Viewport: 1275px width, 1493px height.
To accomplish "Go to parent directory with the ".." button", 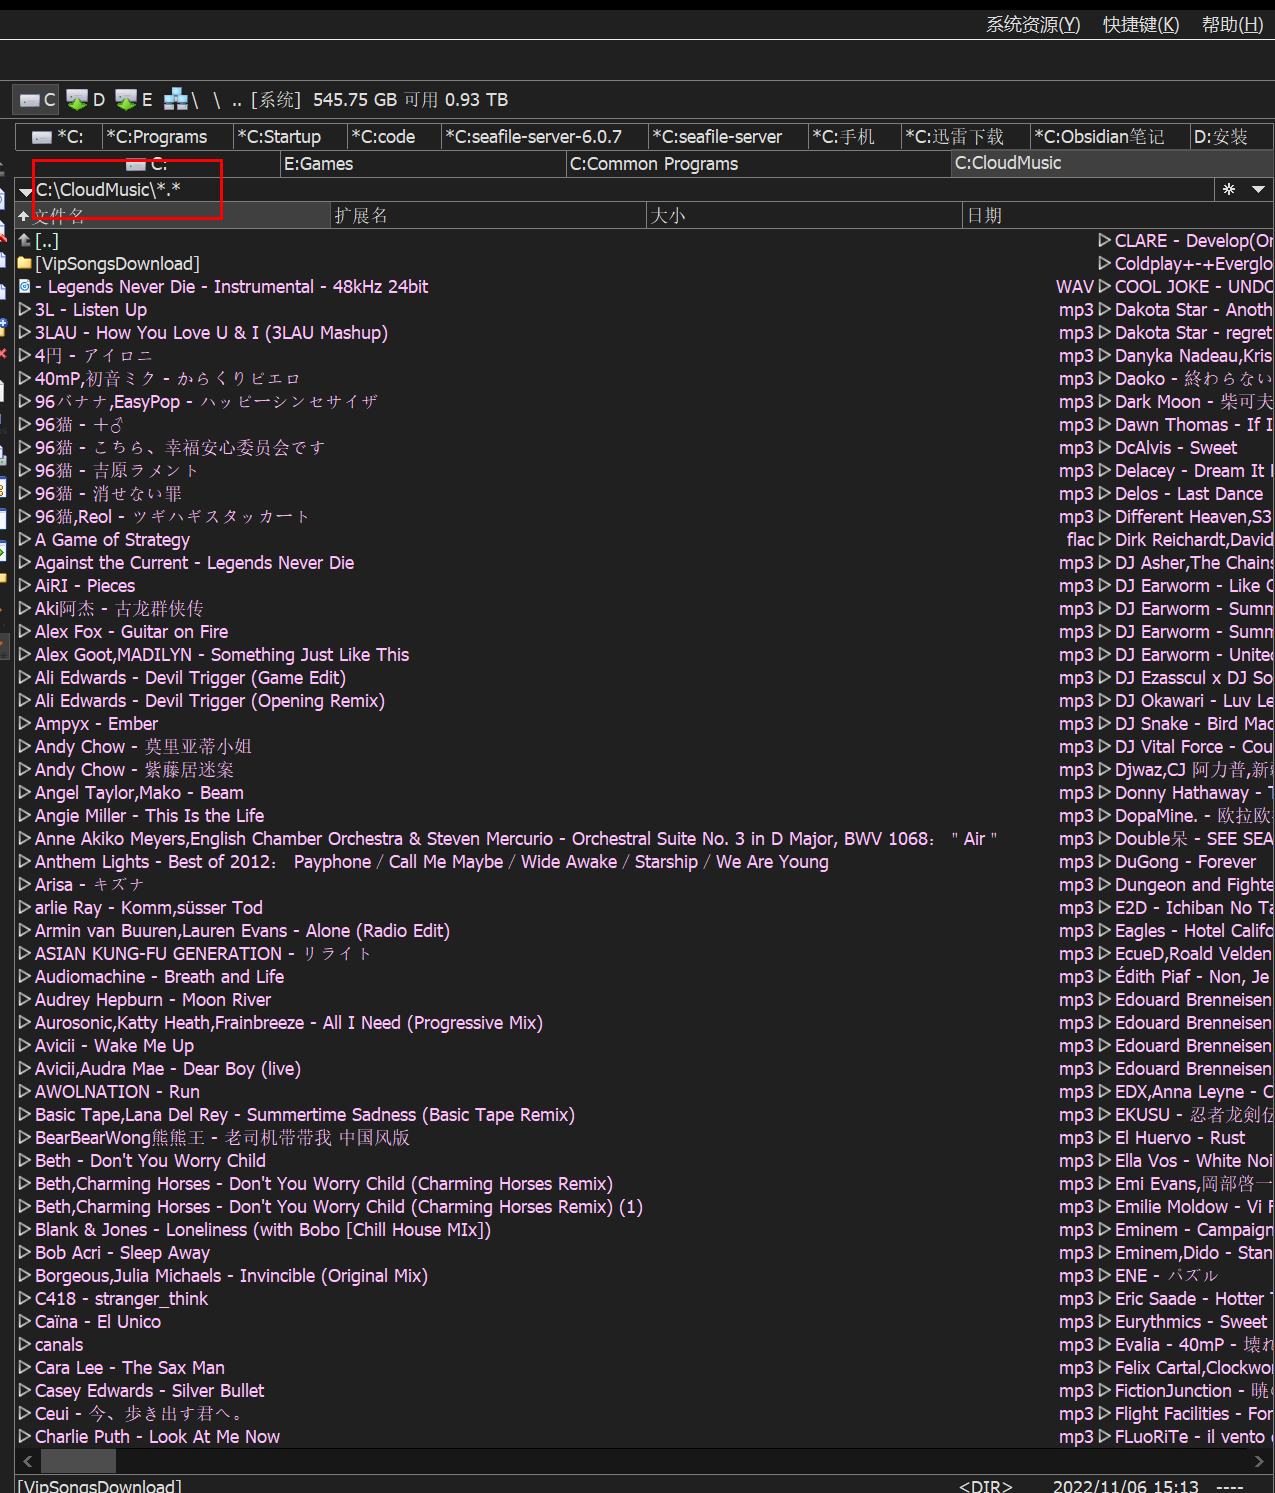I will 237,100.
